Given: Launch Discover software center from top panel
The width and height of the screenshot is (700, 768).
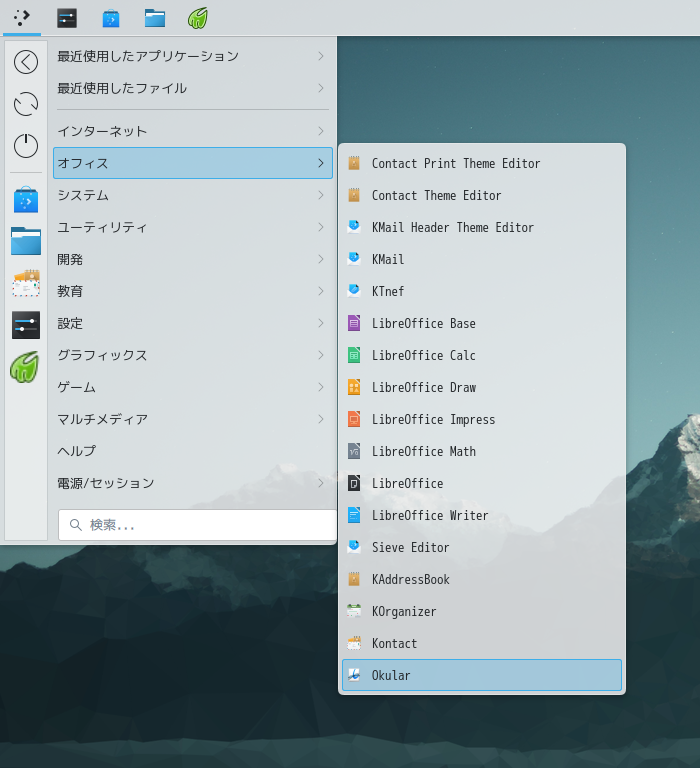Looking at the screenshot, I should click(111, 18).
